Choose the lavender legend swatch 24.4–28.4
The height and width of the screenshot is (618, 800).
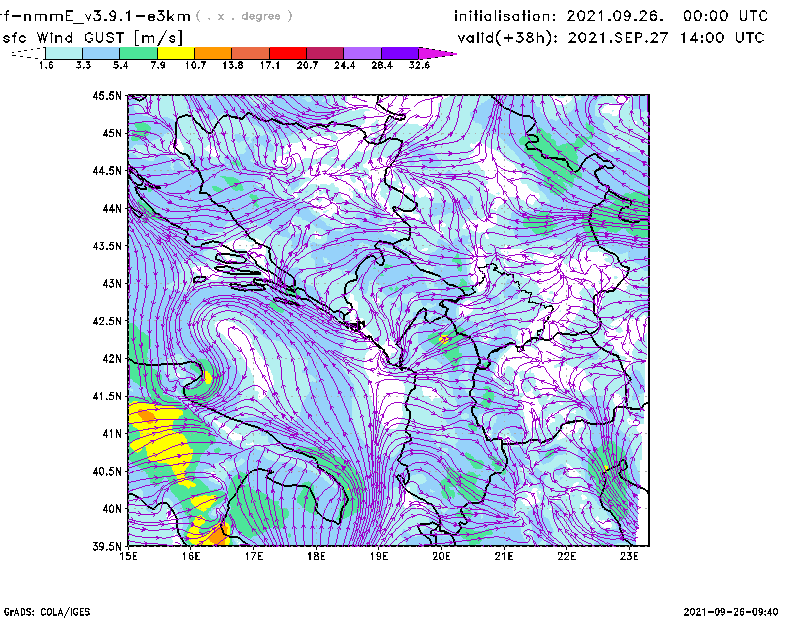pos(362,53)
